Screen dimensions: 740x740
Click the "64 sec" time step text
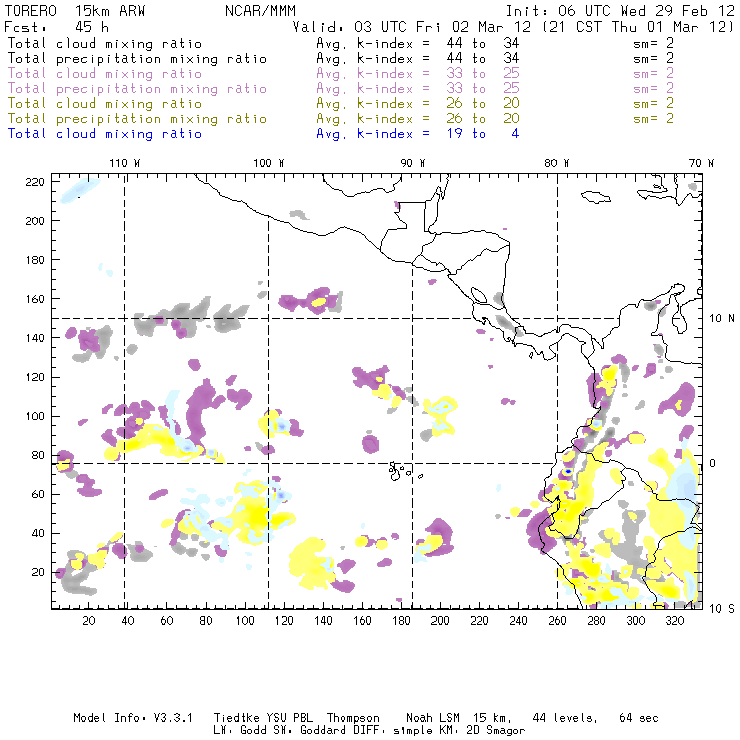click(x=639, y=718)
